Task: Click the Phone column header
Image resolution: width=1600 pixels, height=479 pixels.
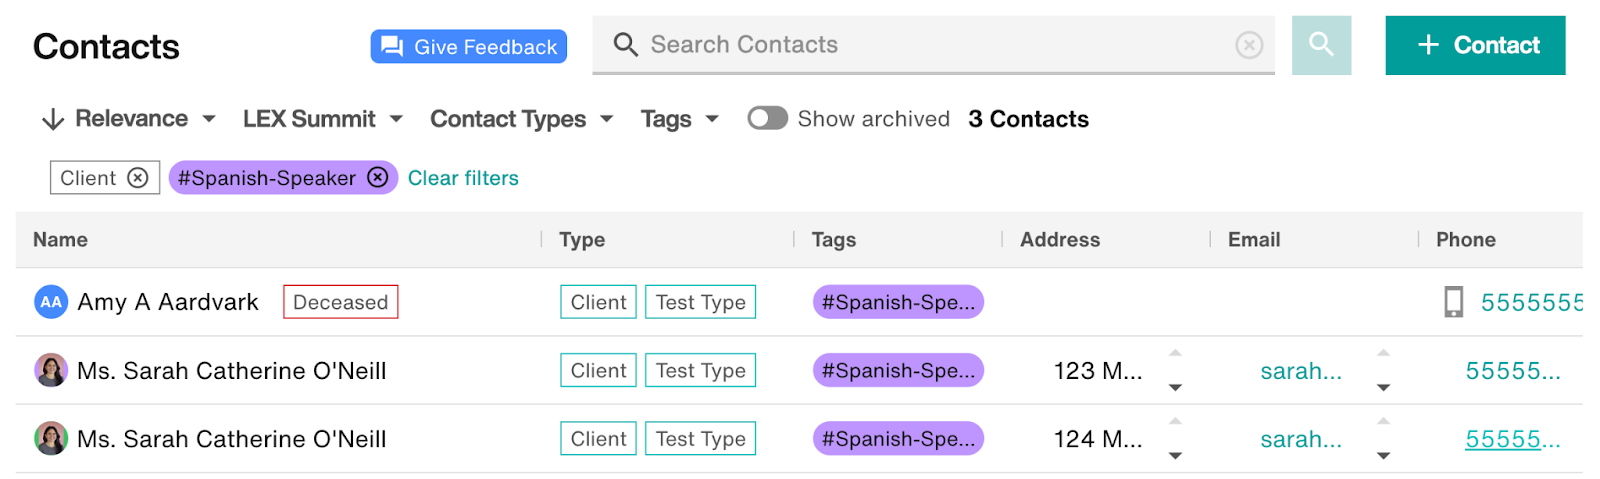Action: click(1466, 239)
